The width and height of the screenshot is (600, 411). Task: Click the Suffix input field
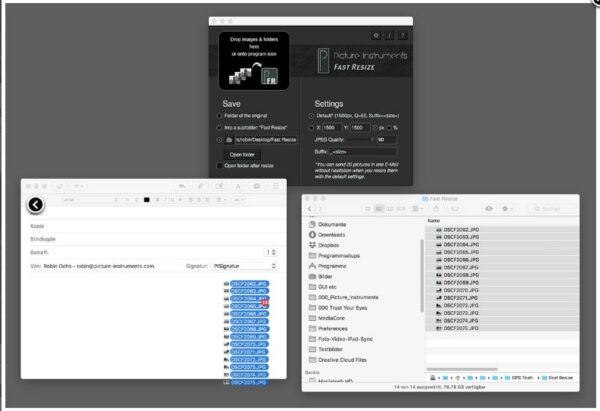click(x=362, y=152)
